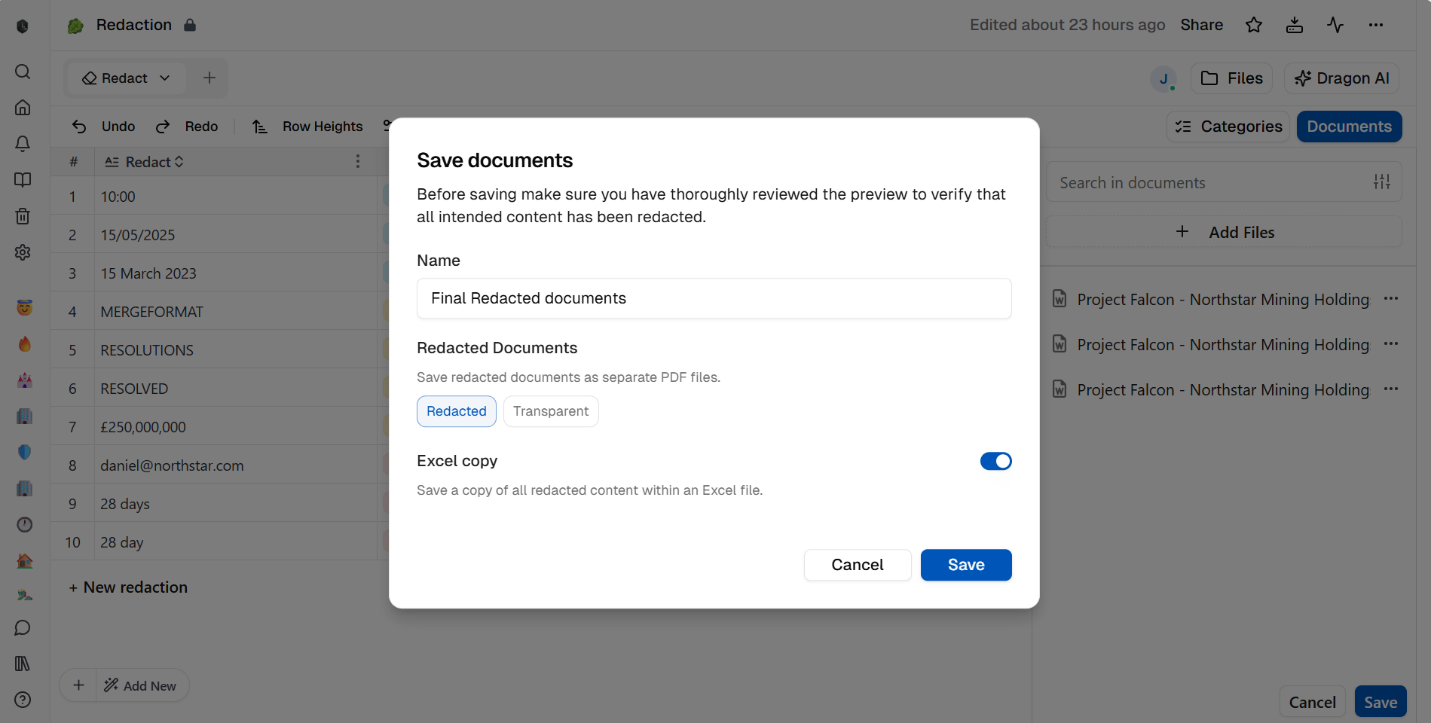Viewport: 1431px width, 723px height.
Task: Go to Home in the sidebar
Action: coord(23,108)
